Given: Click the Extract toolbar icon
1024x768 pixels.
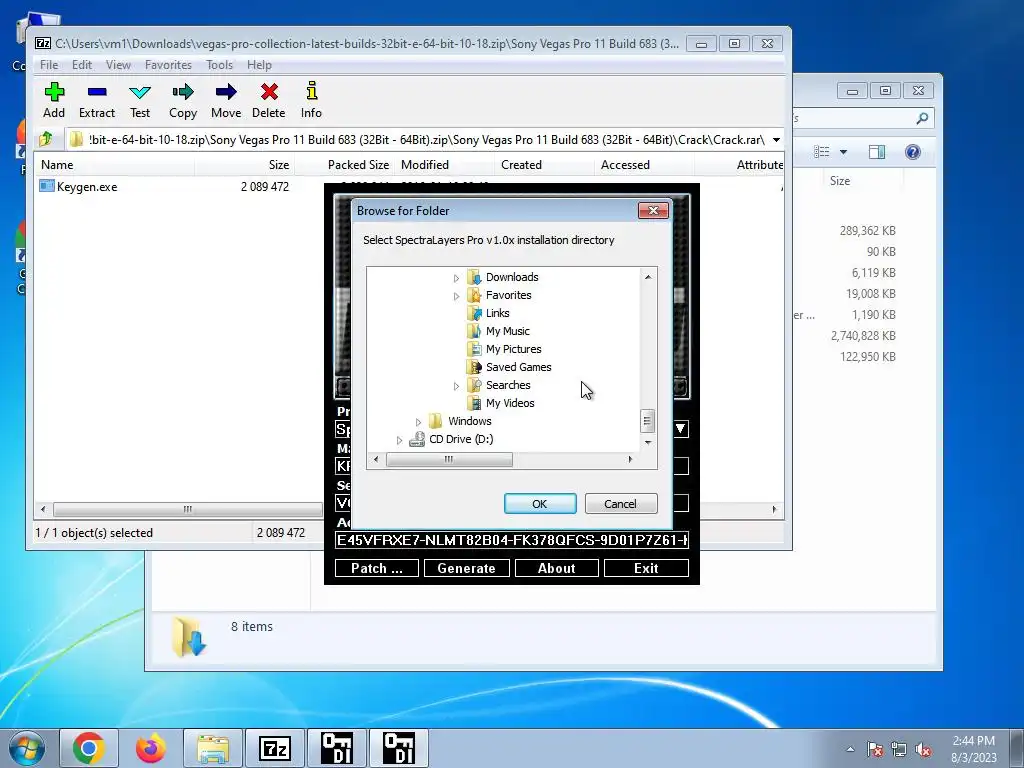Looking at the screenshot, I should (x=97, y=101).
